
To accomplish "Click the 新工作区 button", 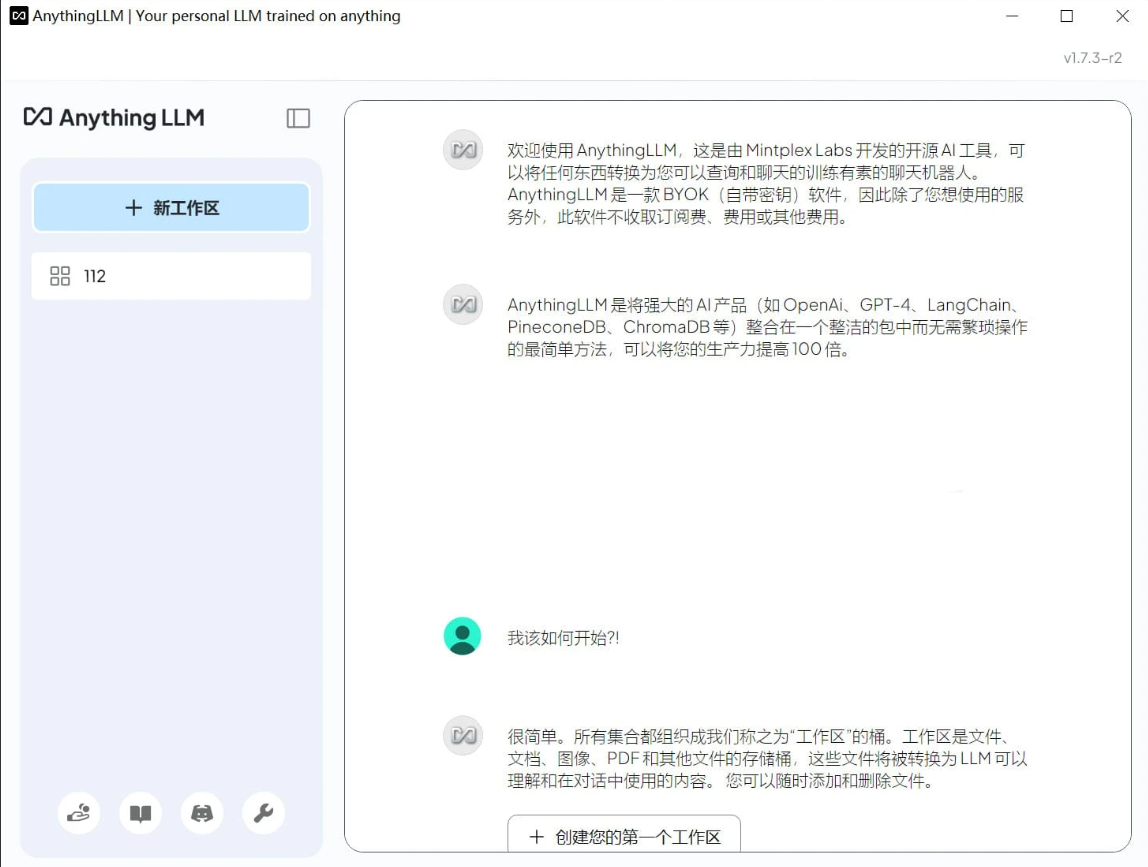I will [x=171, y=207].
